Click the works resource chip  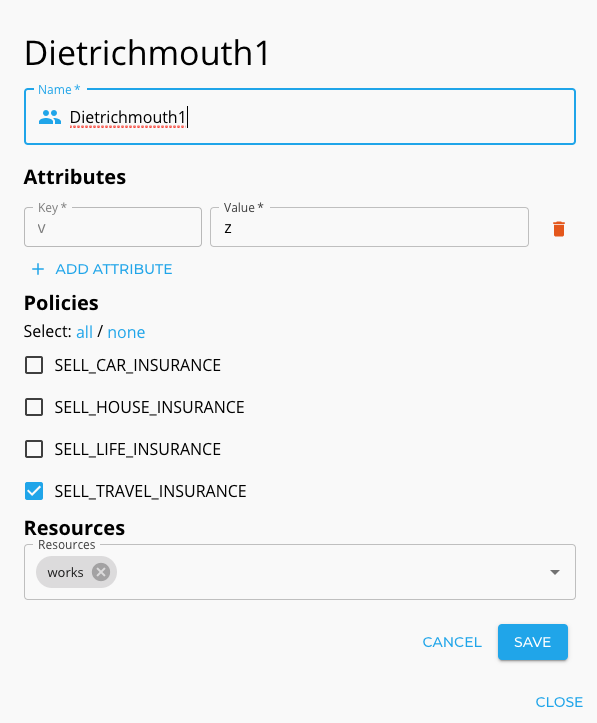point(65,572)
